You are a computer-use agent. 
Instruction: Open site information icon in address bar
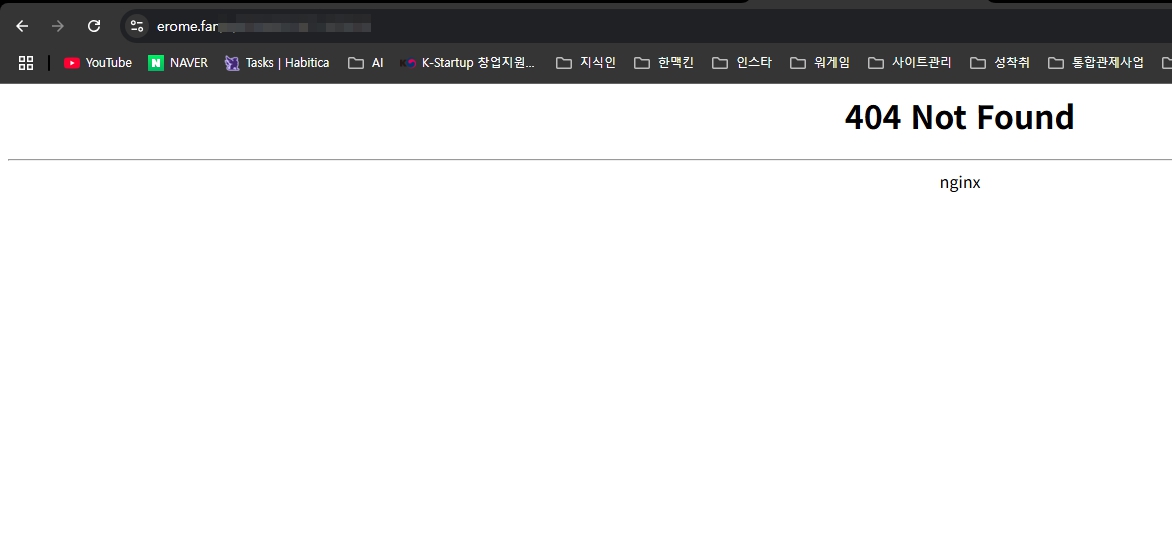[137, 26]
